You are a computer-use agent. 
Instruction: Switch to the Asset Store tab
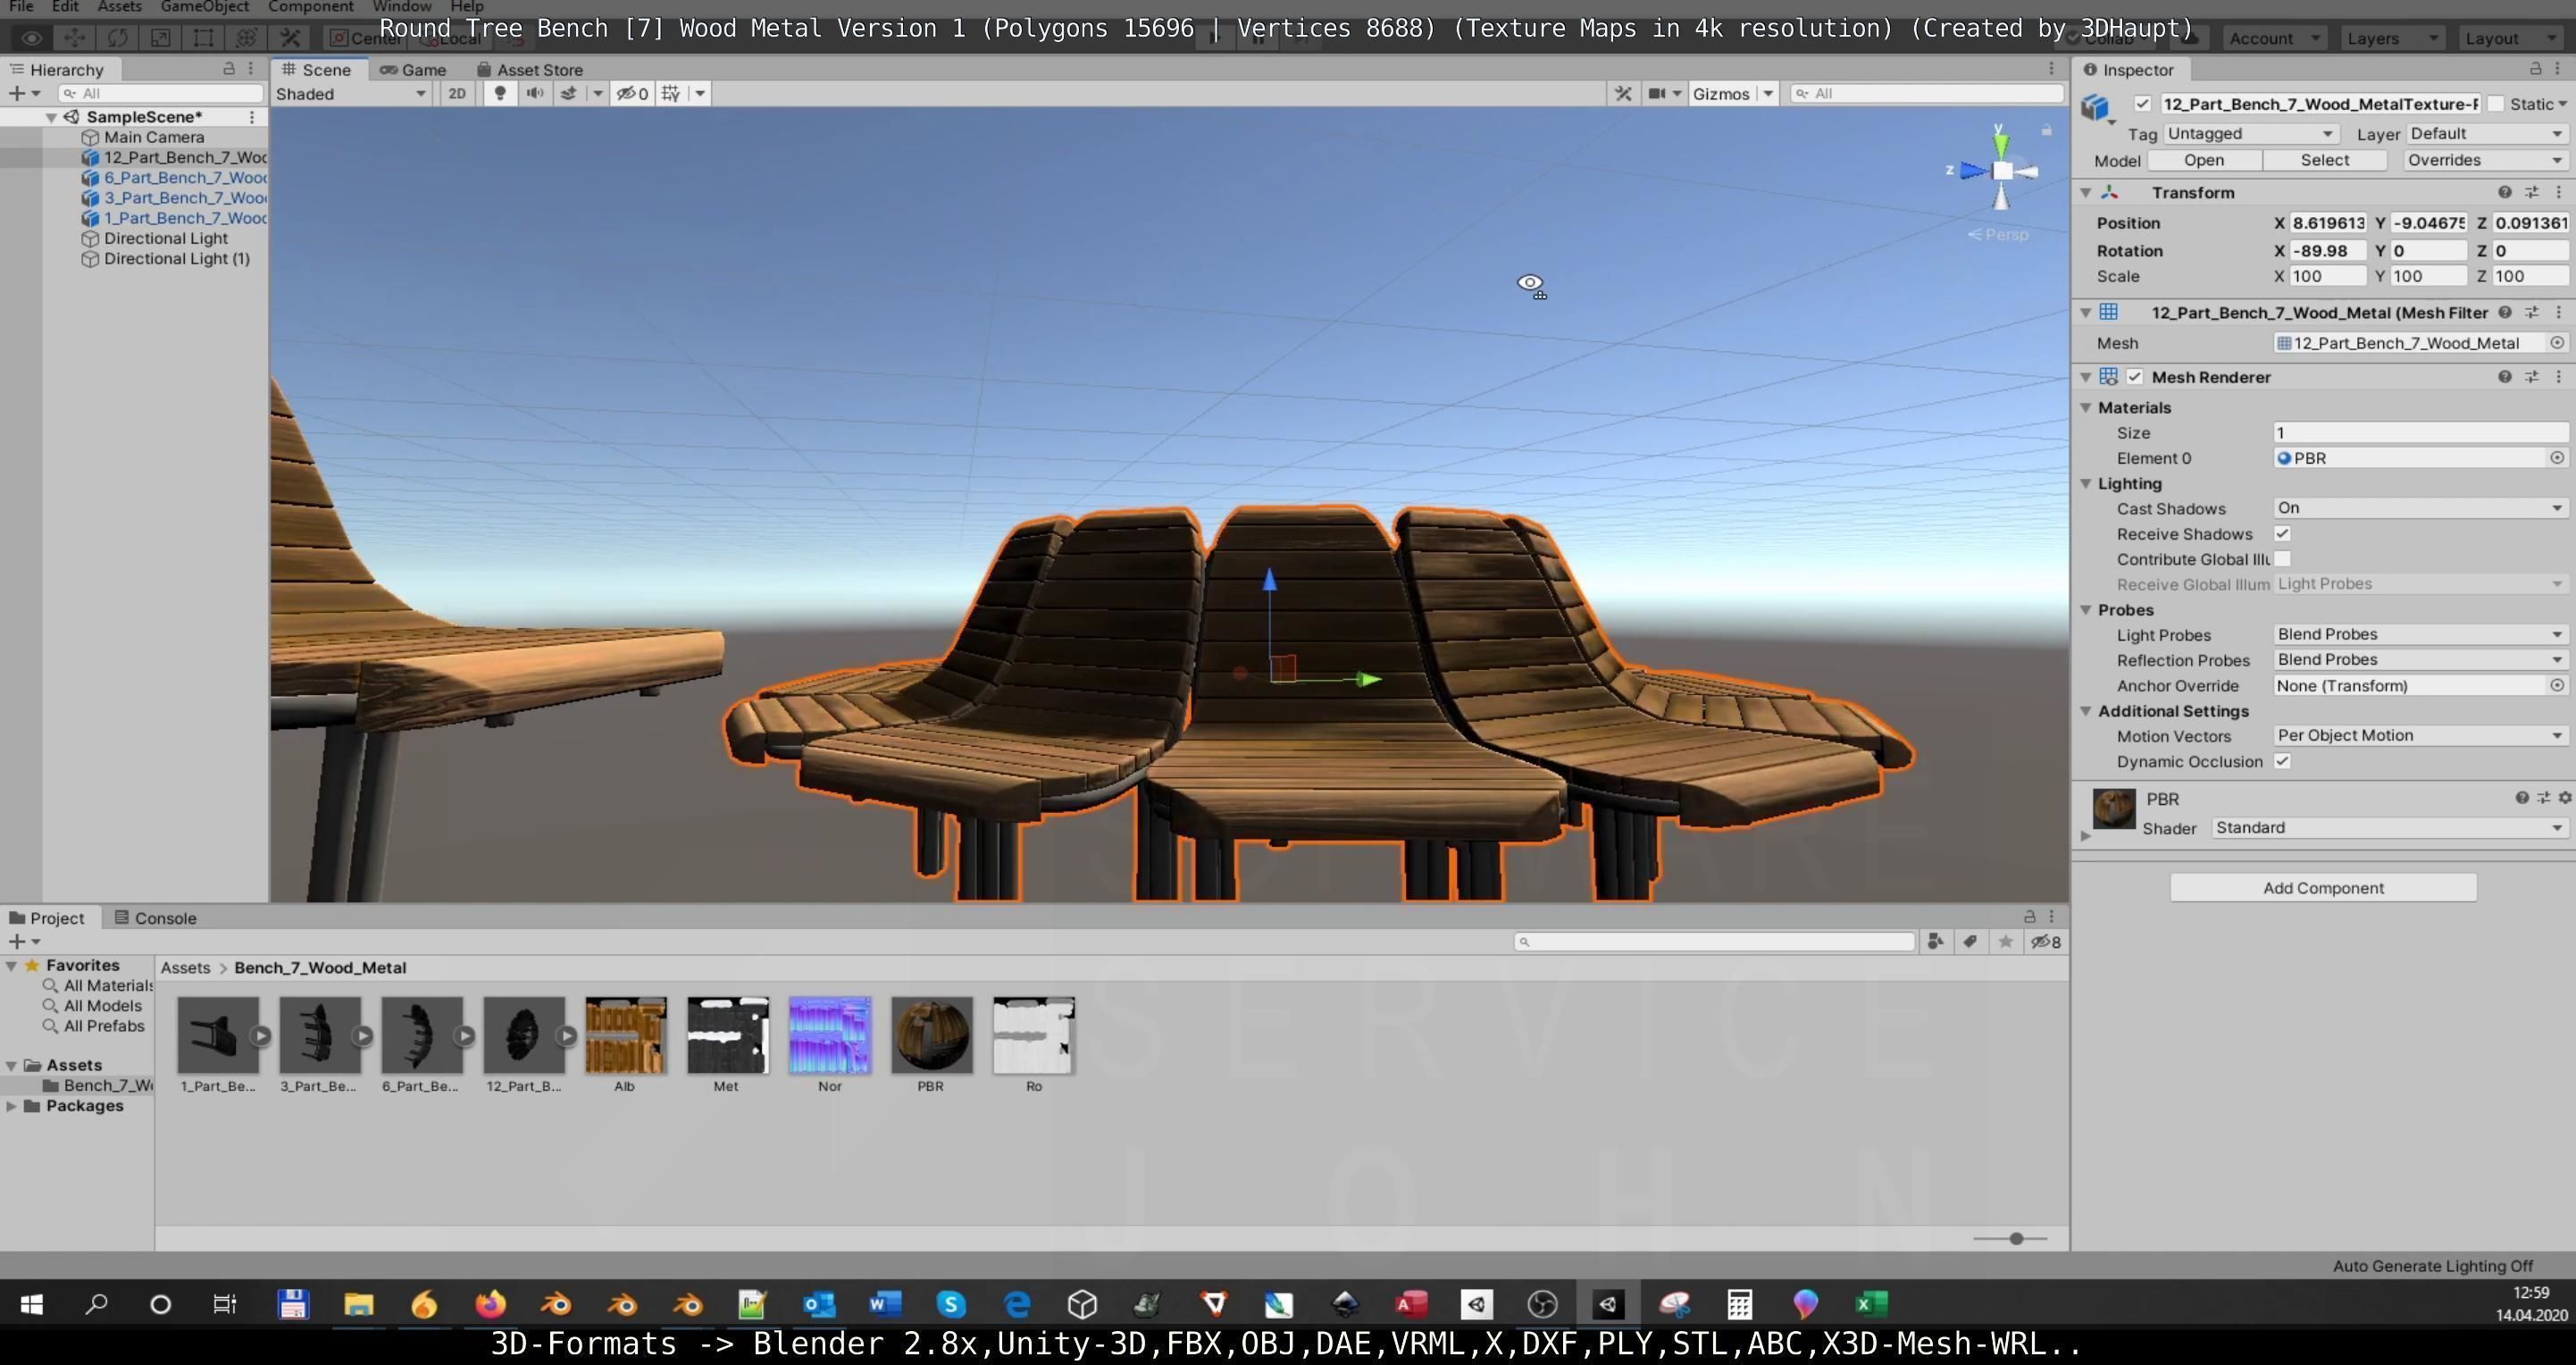[530, 69]
